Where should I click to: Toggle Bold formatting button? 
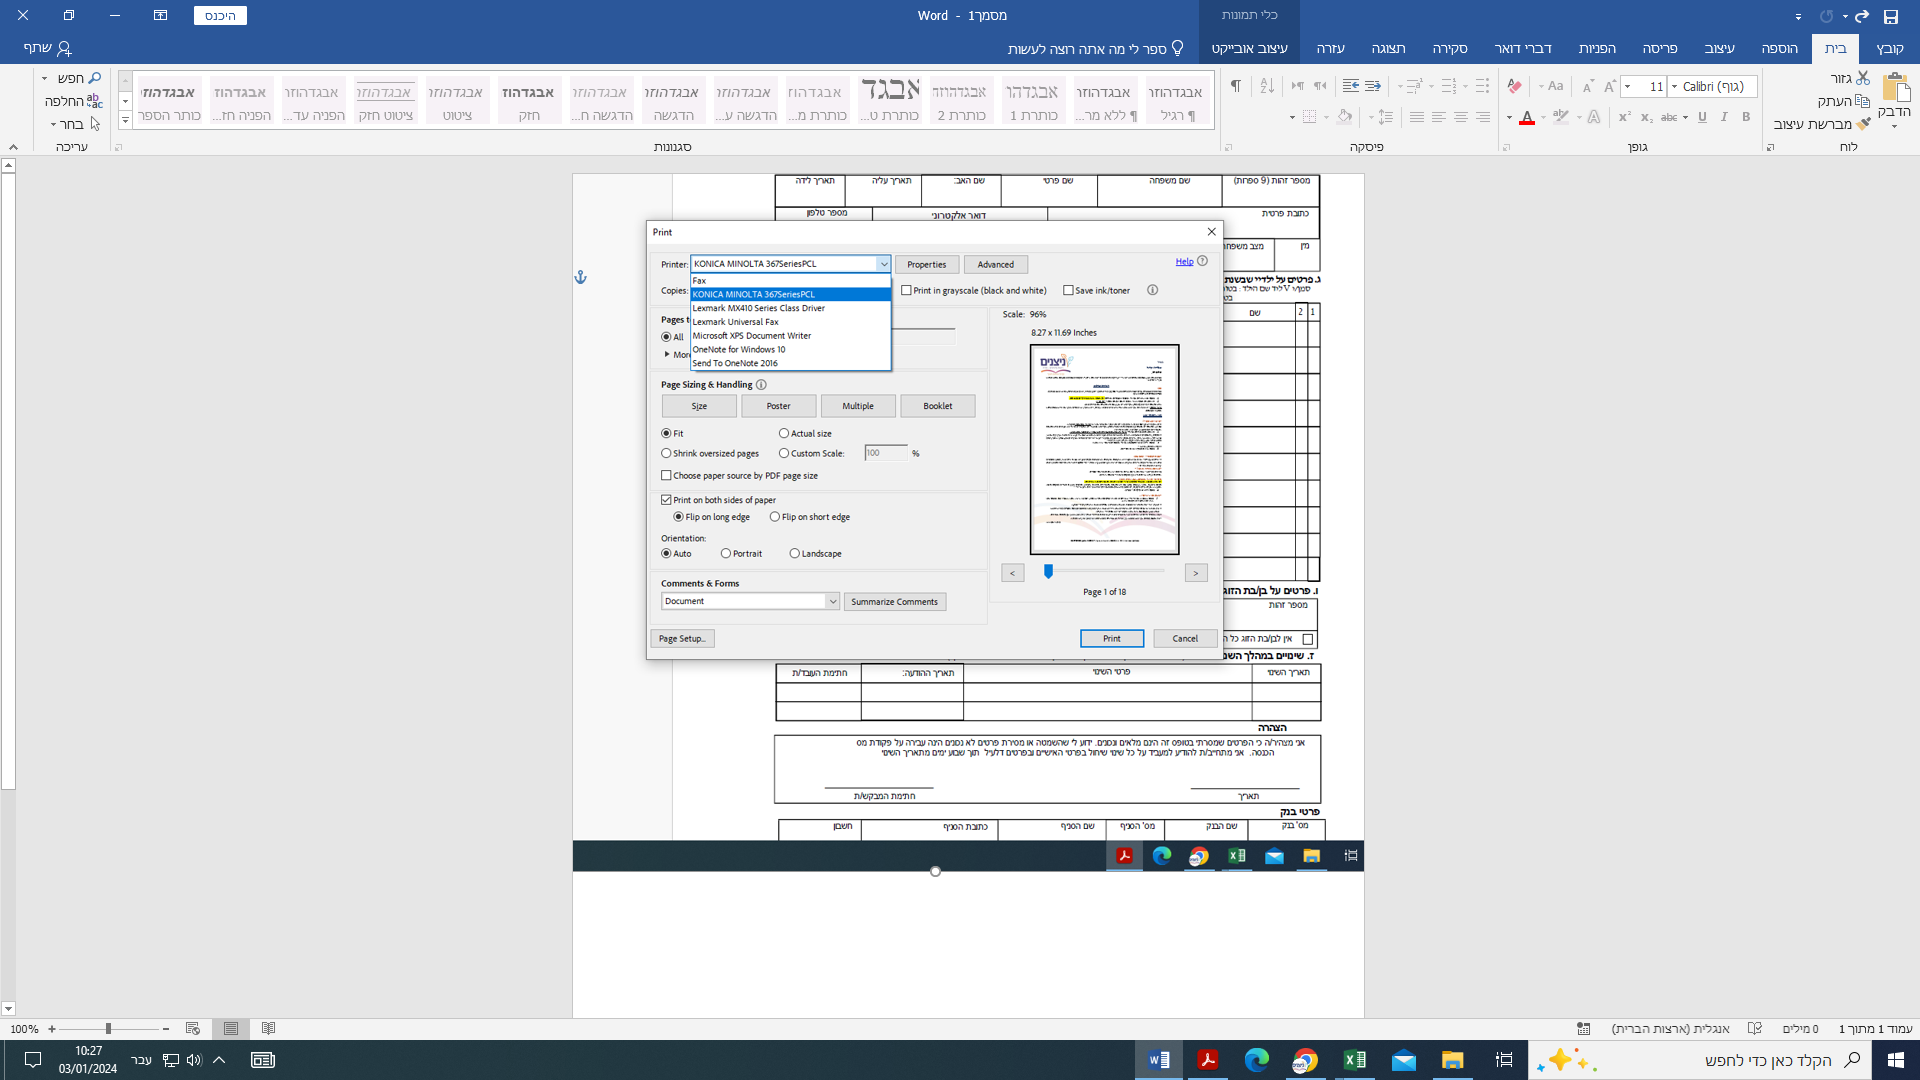[1746, 117]
